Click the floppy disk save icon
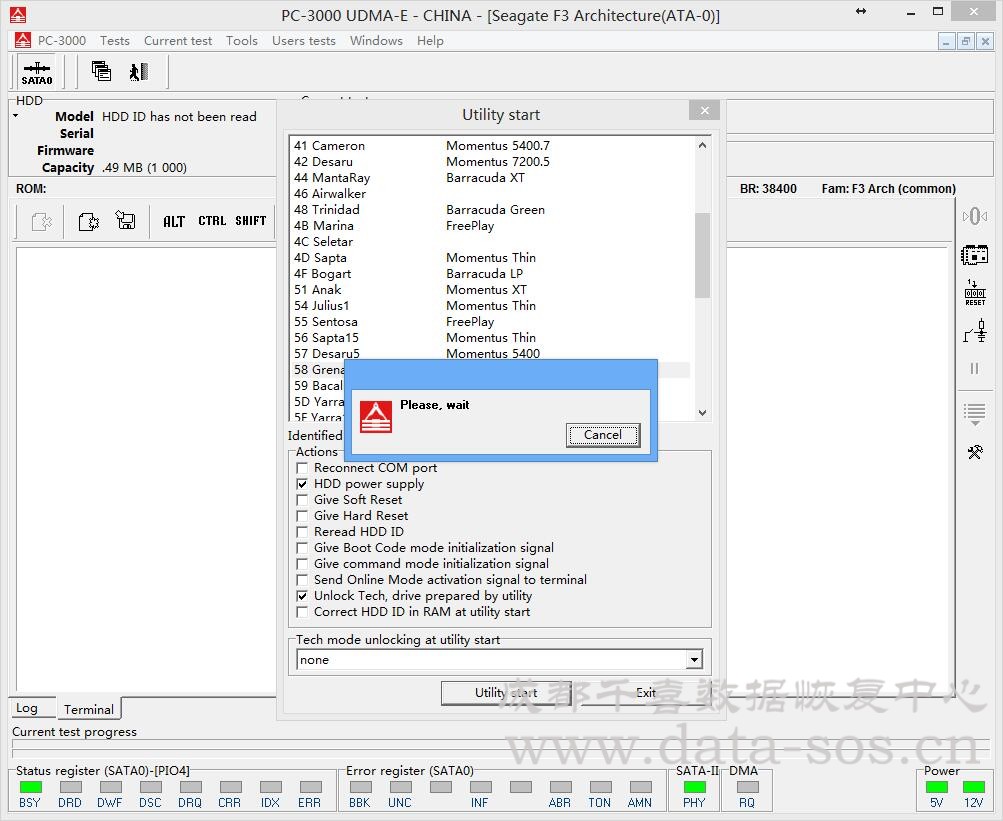Screen dimensions: 1003x821 coord(125,221)
